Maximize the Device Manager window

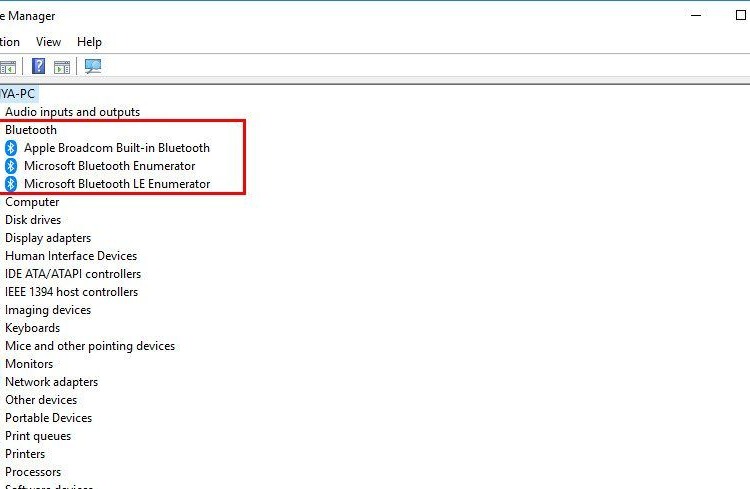pos(741,15)
